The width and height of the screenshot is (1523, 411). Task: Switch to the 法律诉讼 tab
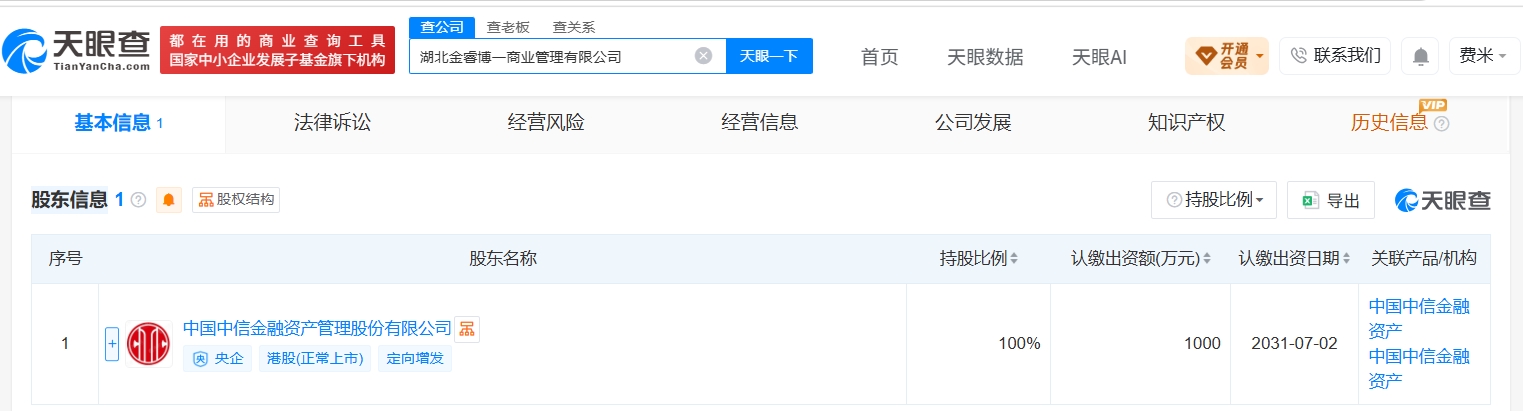tap(332, 124)
